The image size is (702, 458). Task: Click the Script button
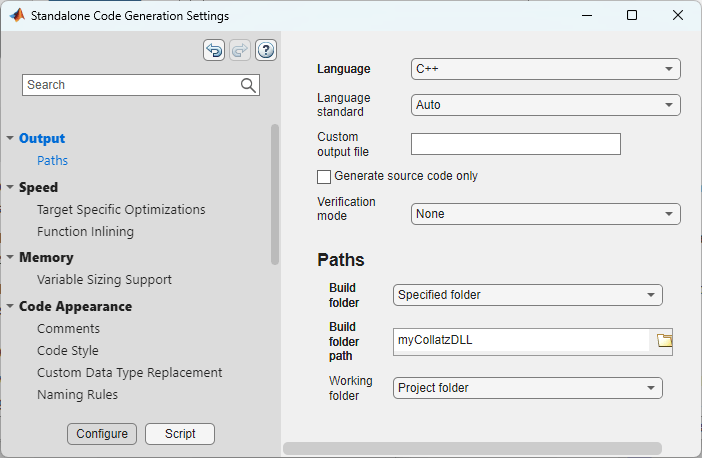(180, 434)
